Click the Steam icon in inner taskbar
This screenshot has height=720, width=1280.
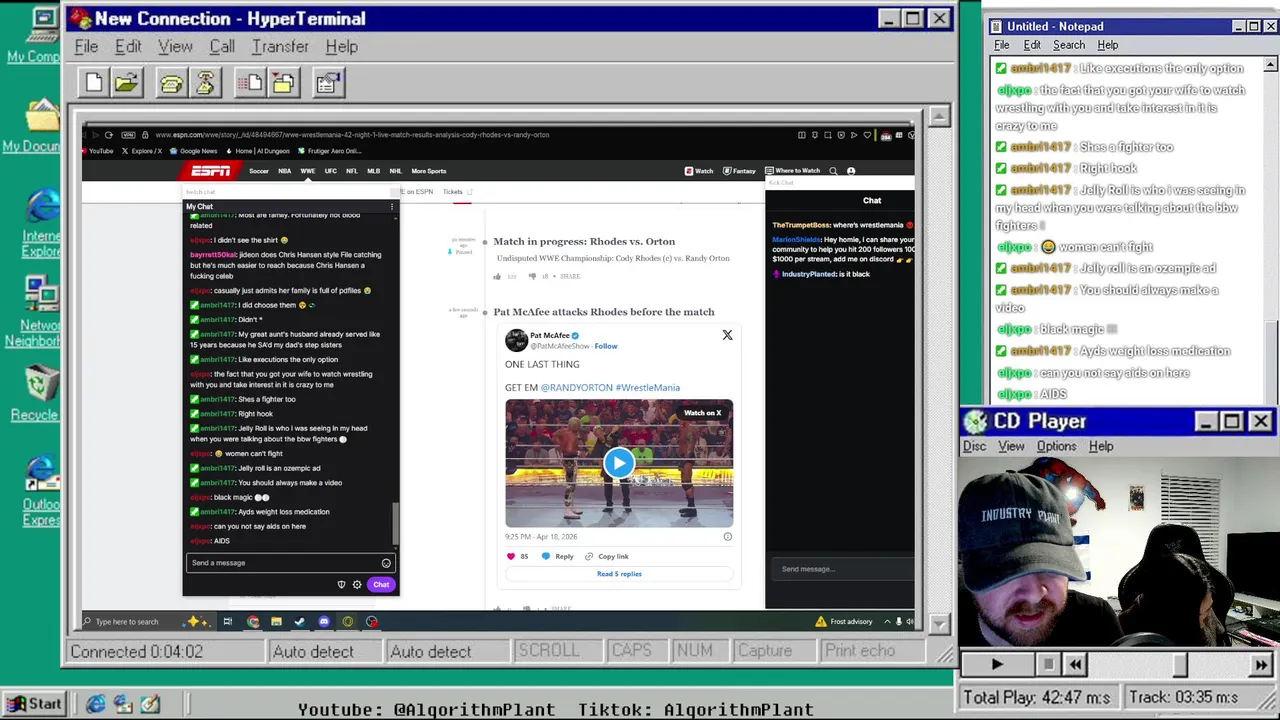pyautogui.click(x=299, y=622)
